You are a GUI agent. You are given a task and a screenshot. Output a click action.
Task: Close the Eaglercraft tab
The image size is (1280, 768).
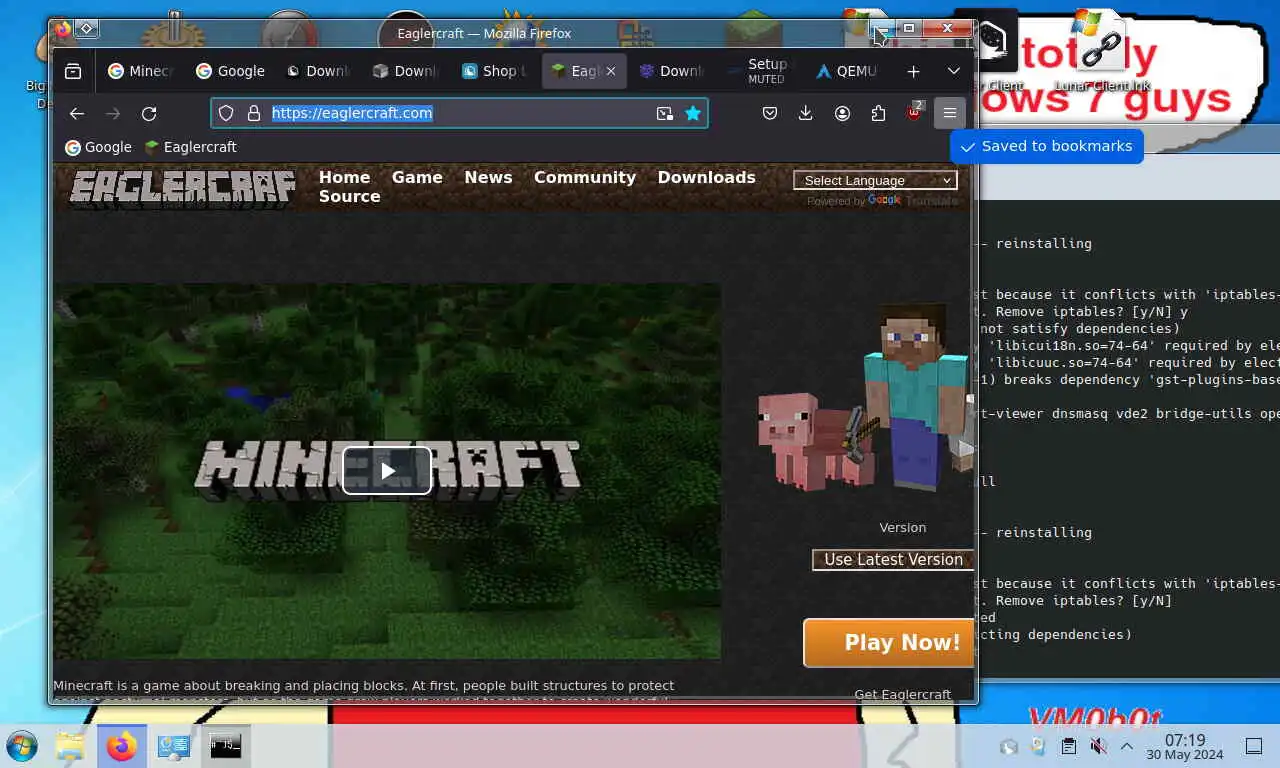click(x=611, y=71)
